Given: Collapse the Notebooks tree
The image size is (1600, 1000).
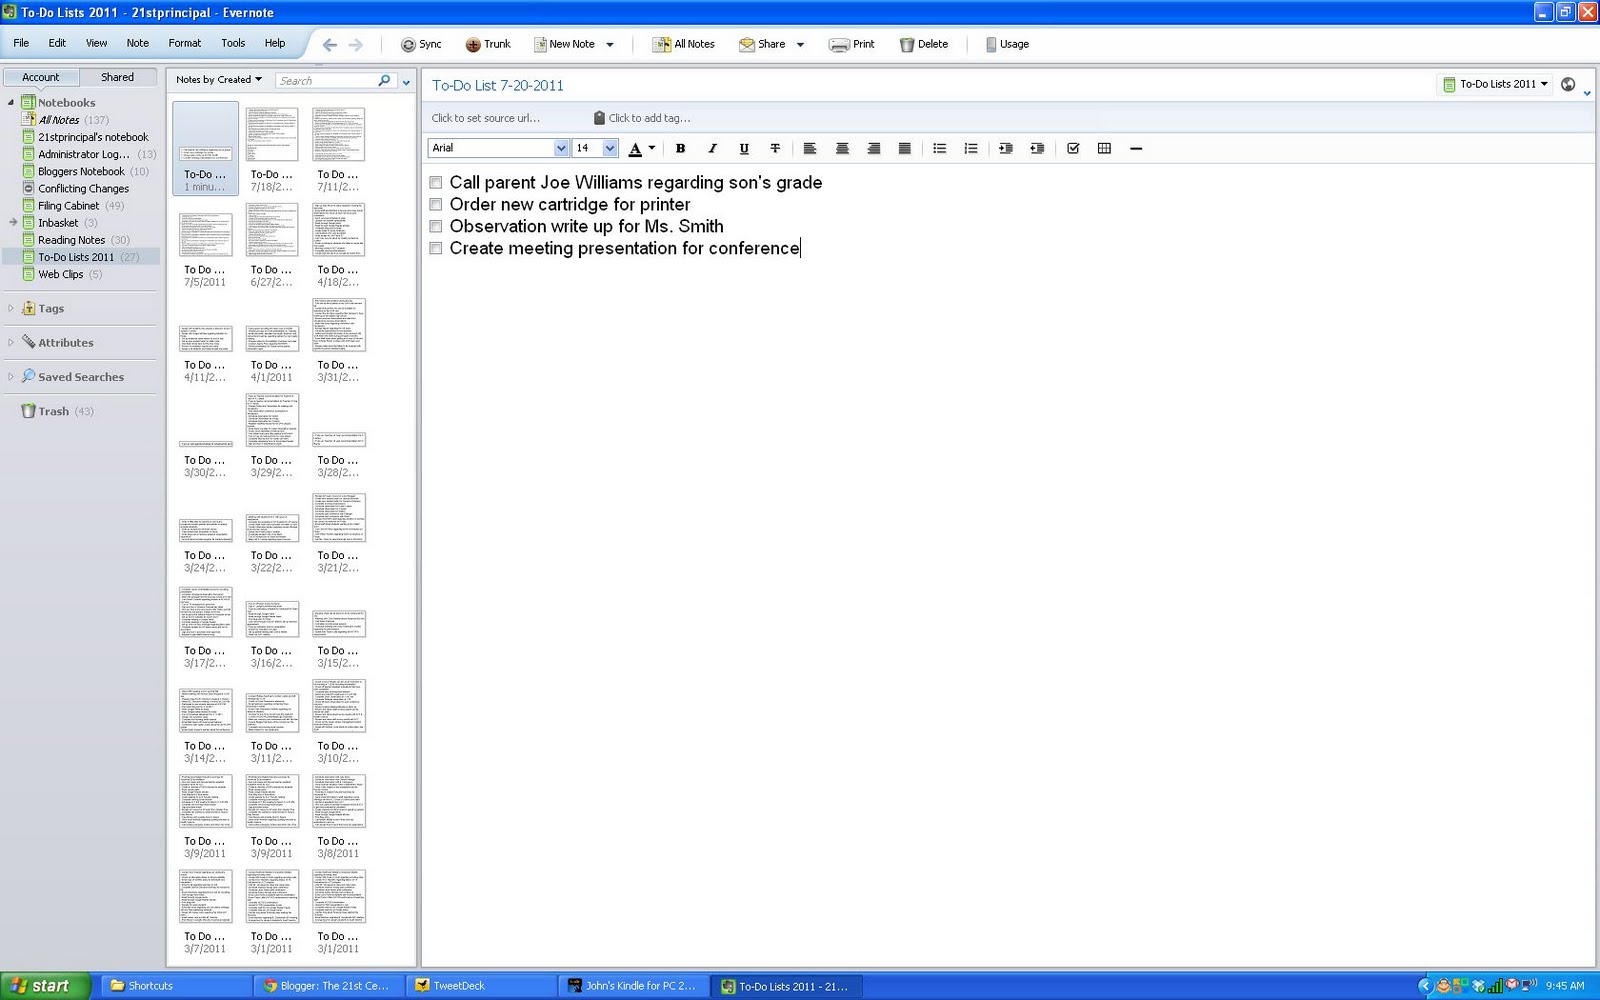Looking at the screenshot, I should point(11,102).
